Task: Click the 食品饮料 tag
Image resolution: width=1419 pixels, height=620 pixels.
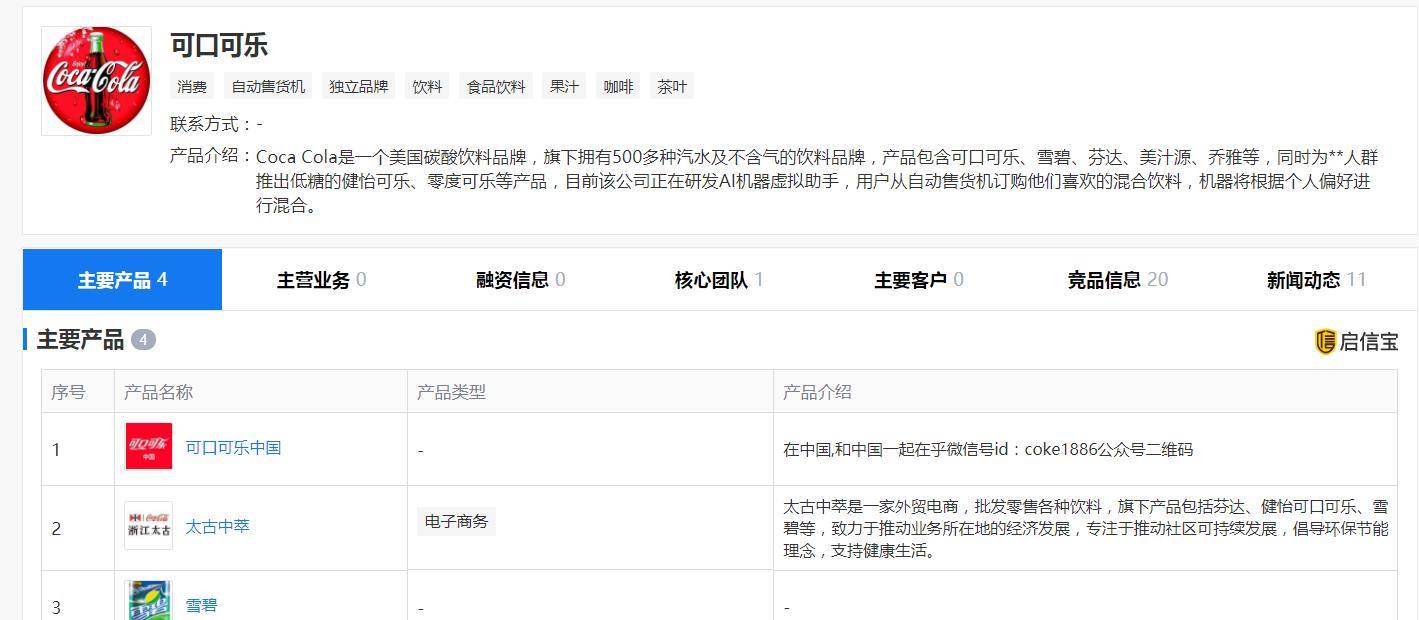Action: click(496, 86)
